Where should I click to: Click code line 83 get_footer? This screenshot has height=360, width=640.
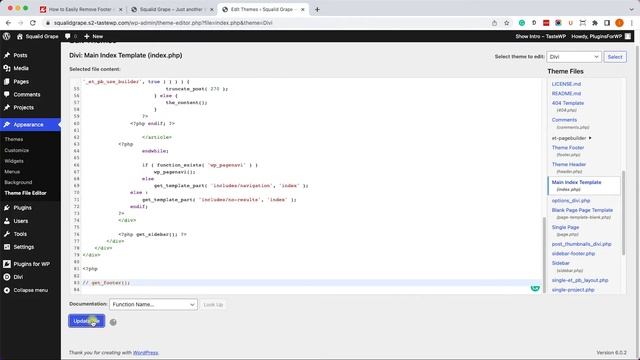click(106, 282)
